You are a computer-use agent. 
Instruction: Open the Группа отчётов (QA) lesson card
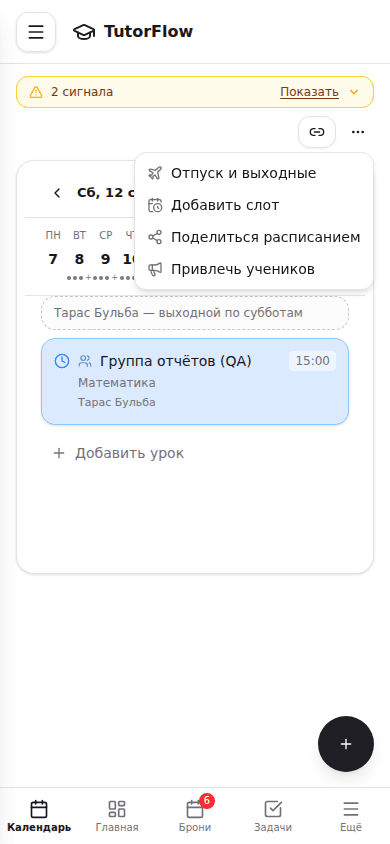point(195,382)
